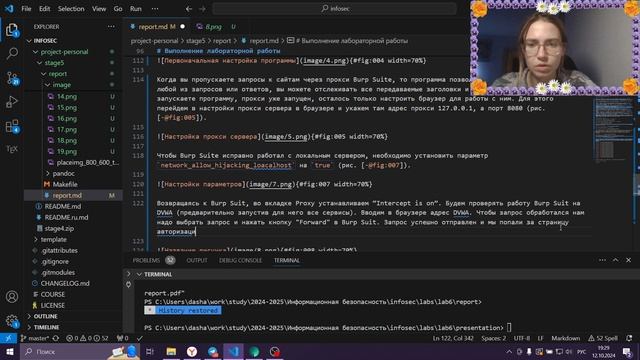
Task: Open CHANGELOG.md in Explorer
Action: [65, 283]
